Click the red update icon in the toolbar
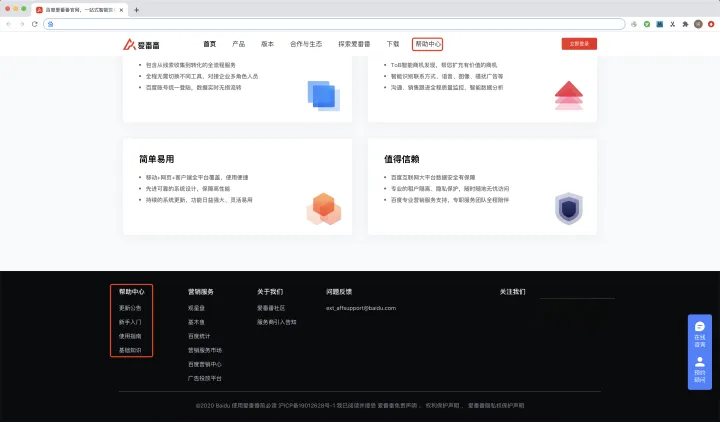Image resolution: width=720 pixels, height=422 pixels. (x=711, y=24)
